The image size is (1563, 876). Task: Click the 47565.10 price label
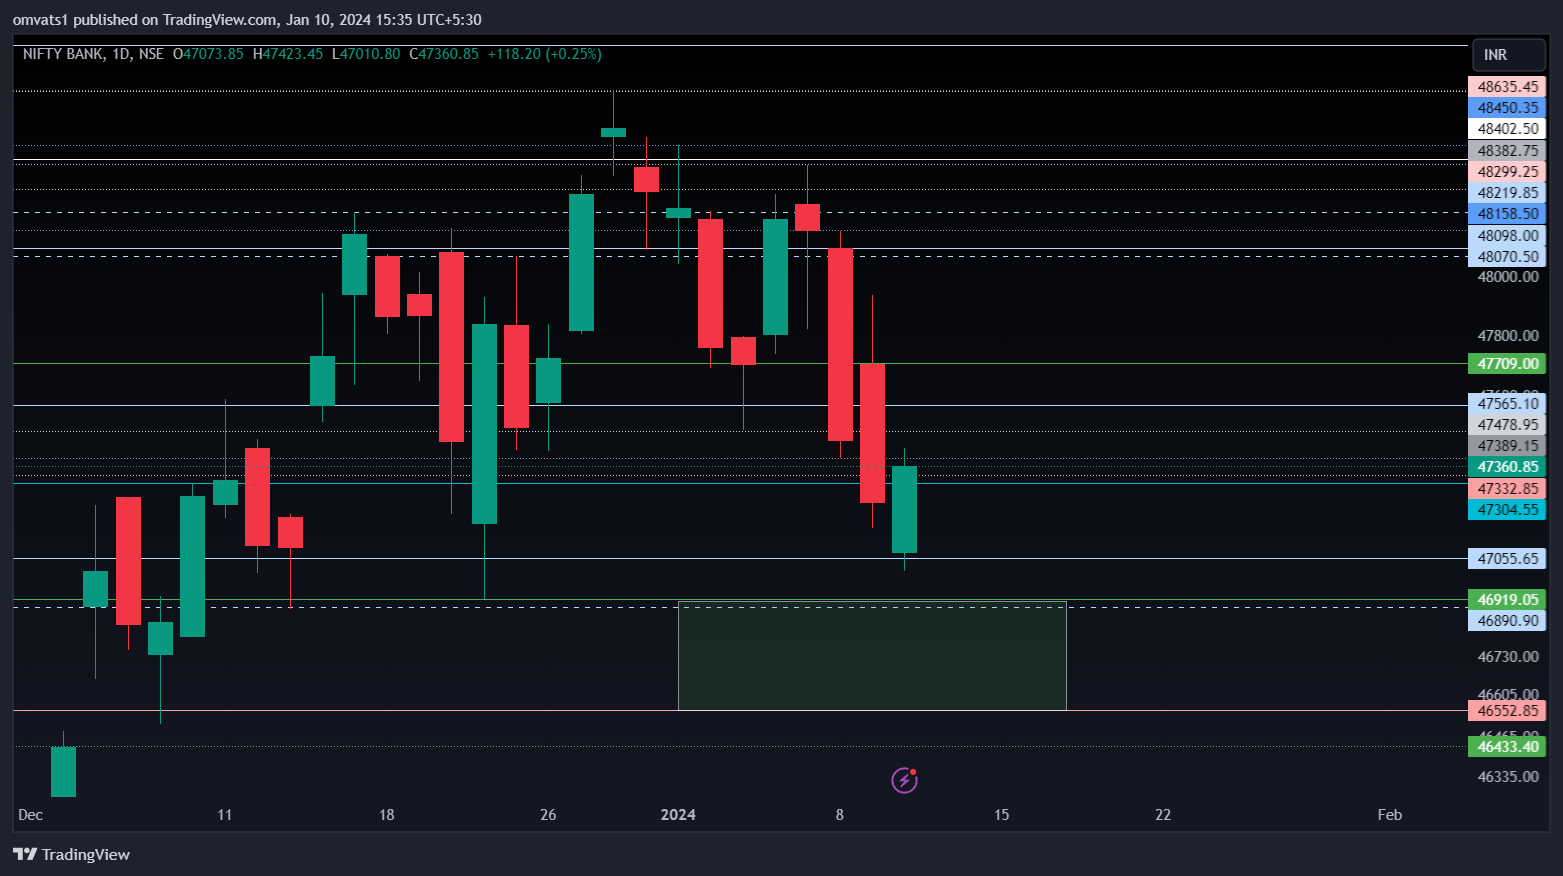[1507, 404]
